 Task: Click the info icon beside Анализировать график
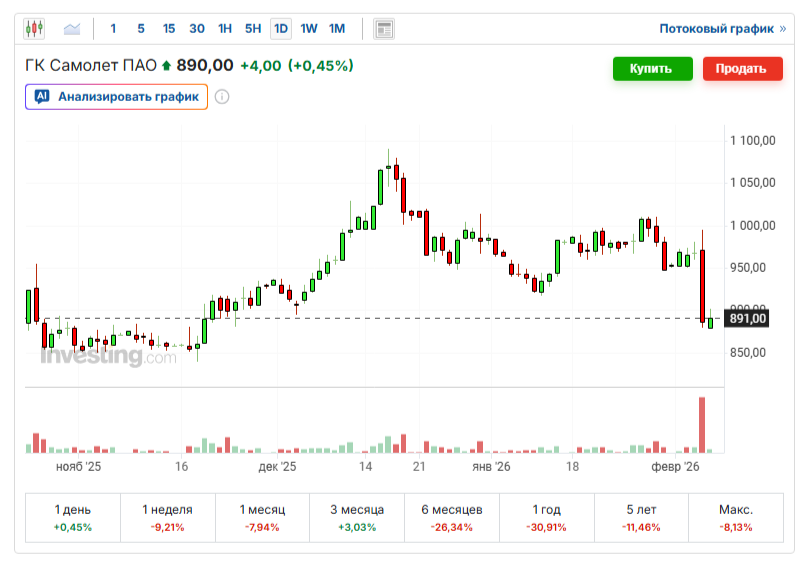[x=222, y=96]
